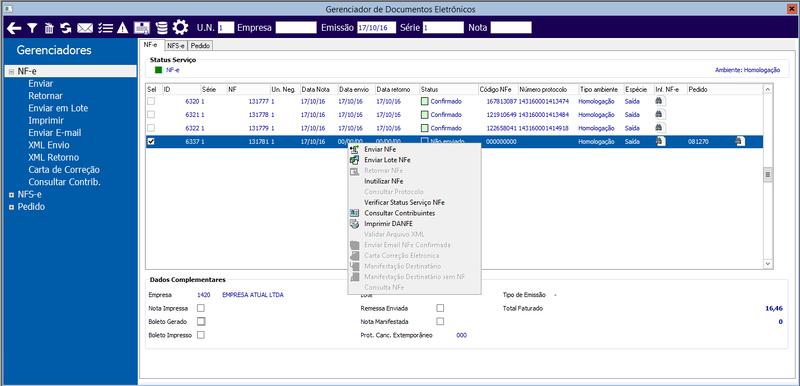Image resolution: width=800 pixels, height=386 pixels.
Task: Switch to the NFS-e tab
Action: coord(176,46)
